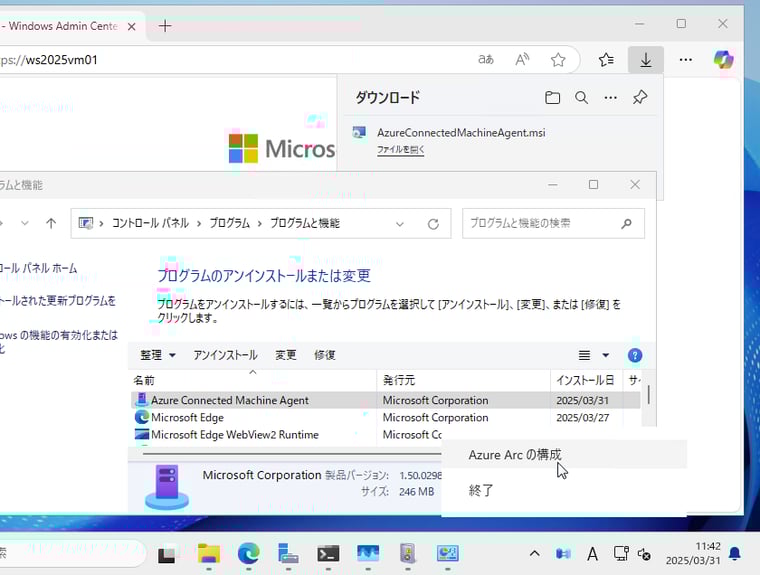Select 'Azure Arc の構成' context menu item

pos(515,455)
